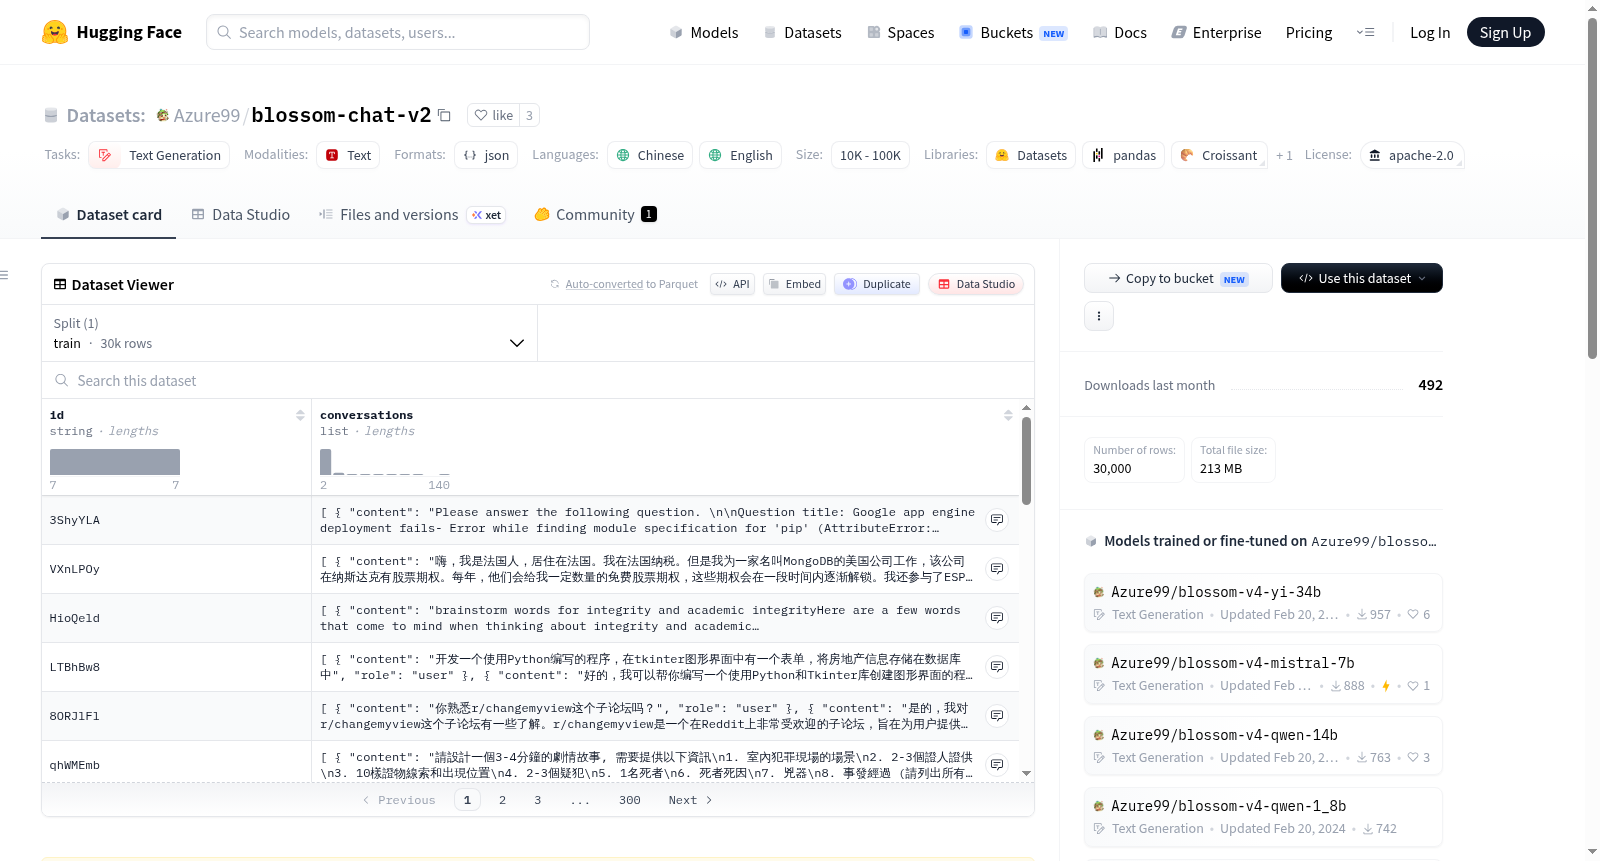The width and height of the screenshot is (1600, 861).
Task: Open Datasets in the top navigation
Action: tap(802, 32)
